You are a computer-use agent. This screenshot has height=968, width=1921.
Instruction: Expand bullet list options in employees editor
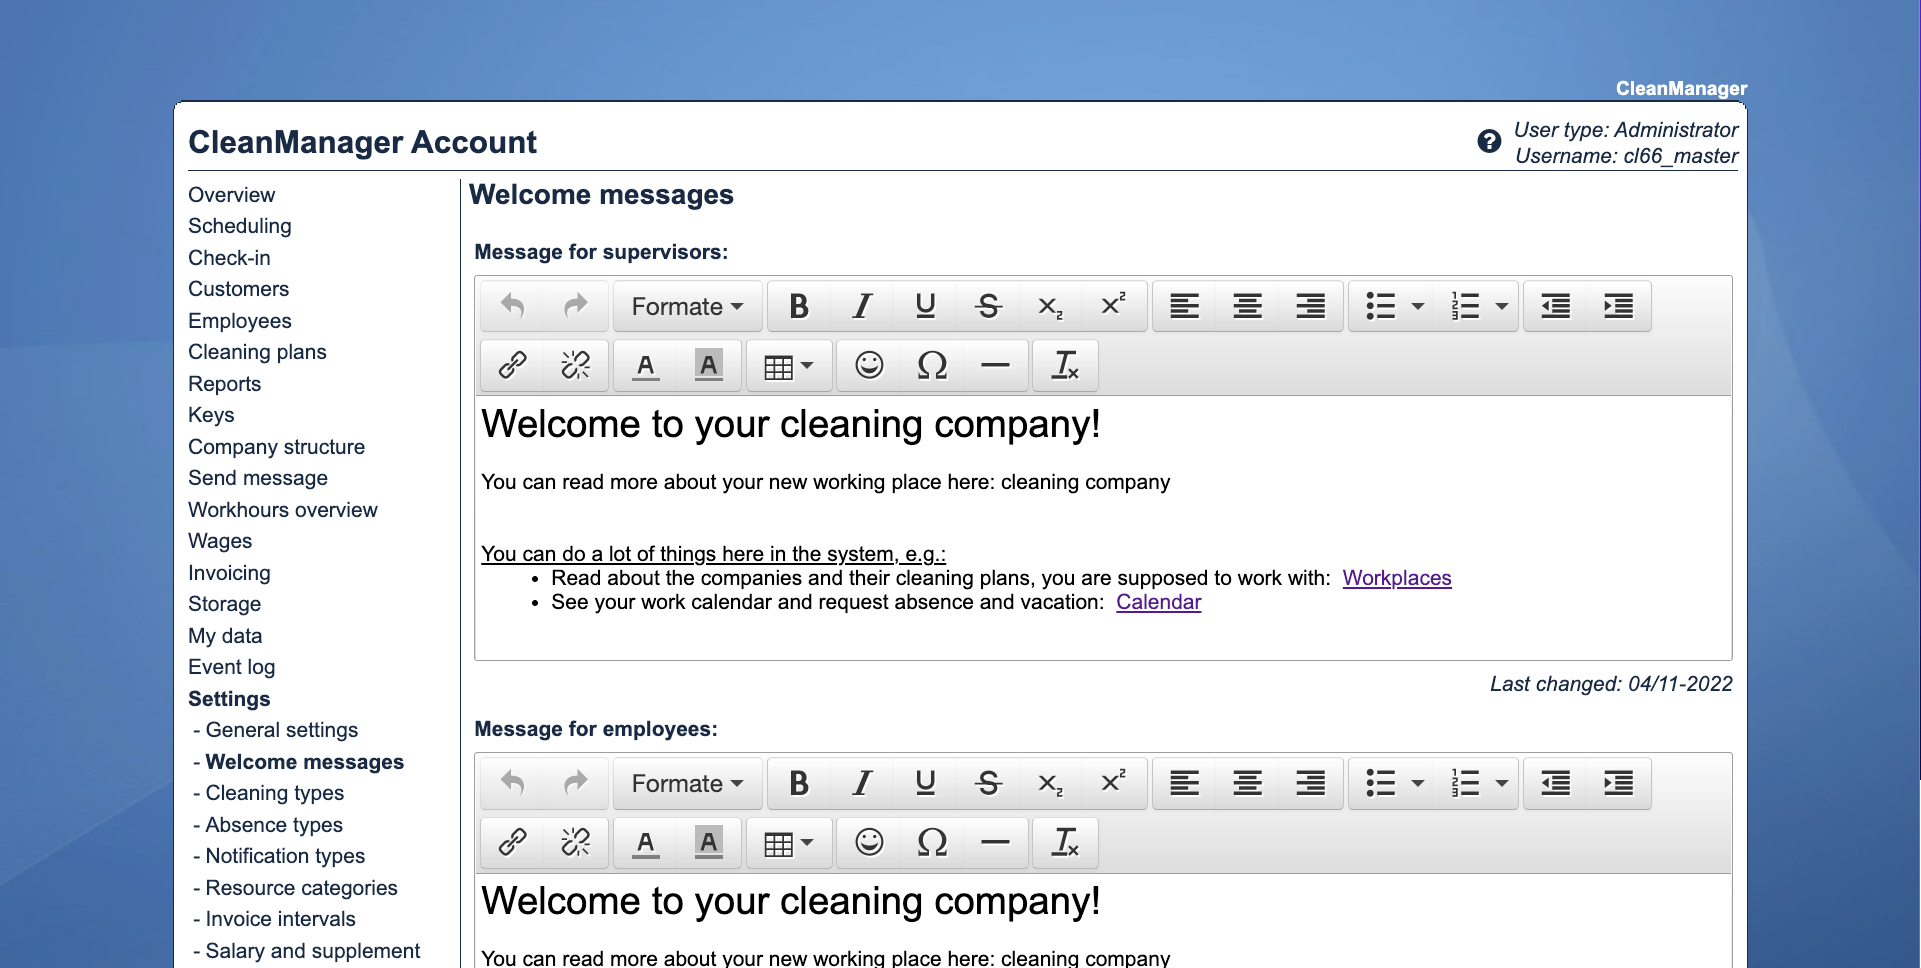pyautogui.click(x=1417, y=783)
